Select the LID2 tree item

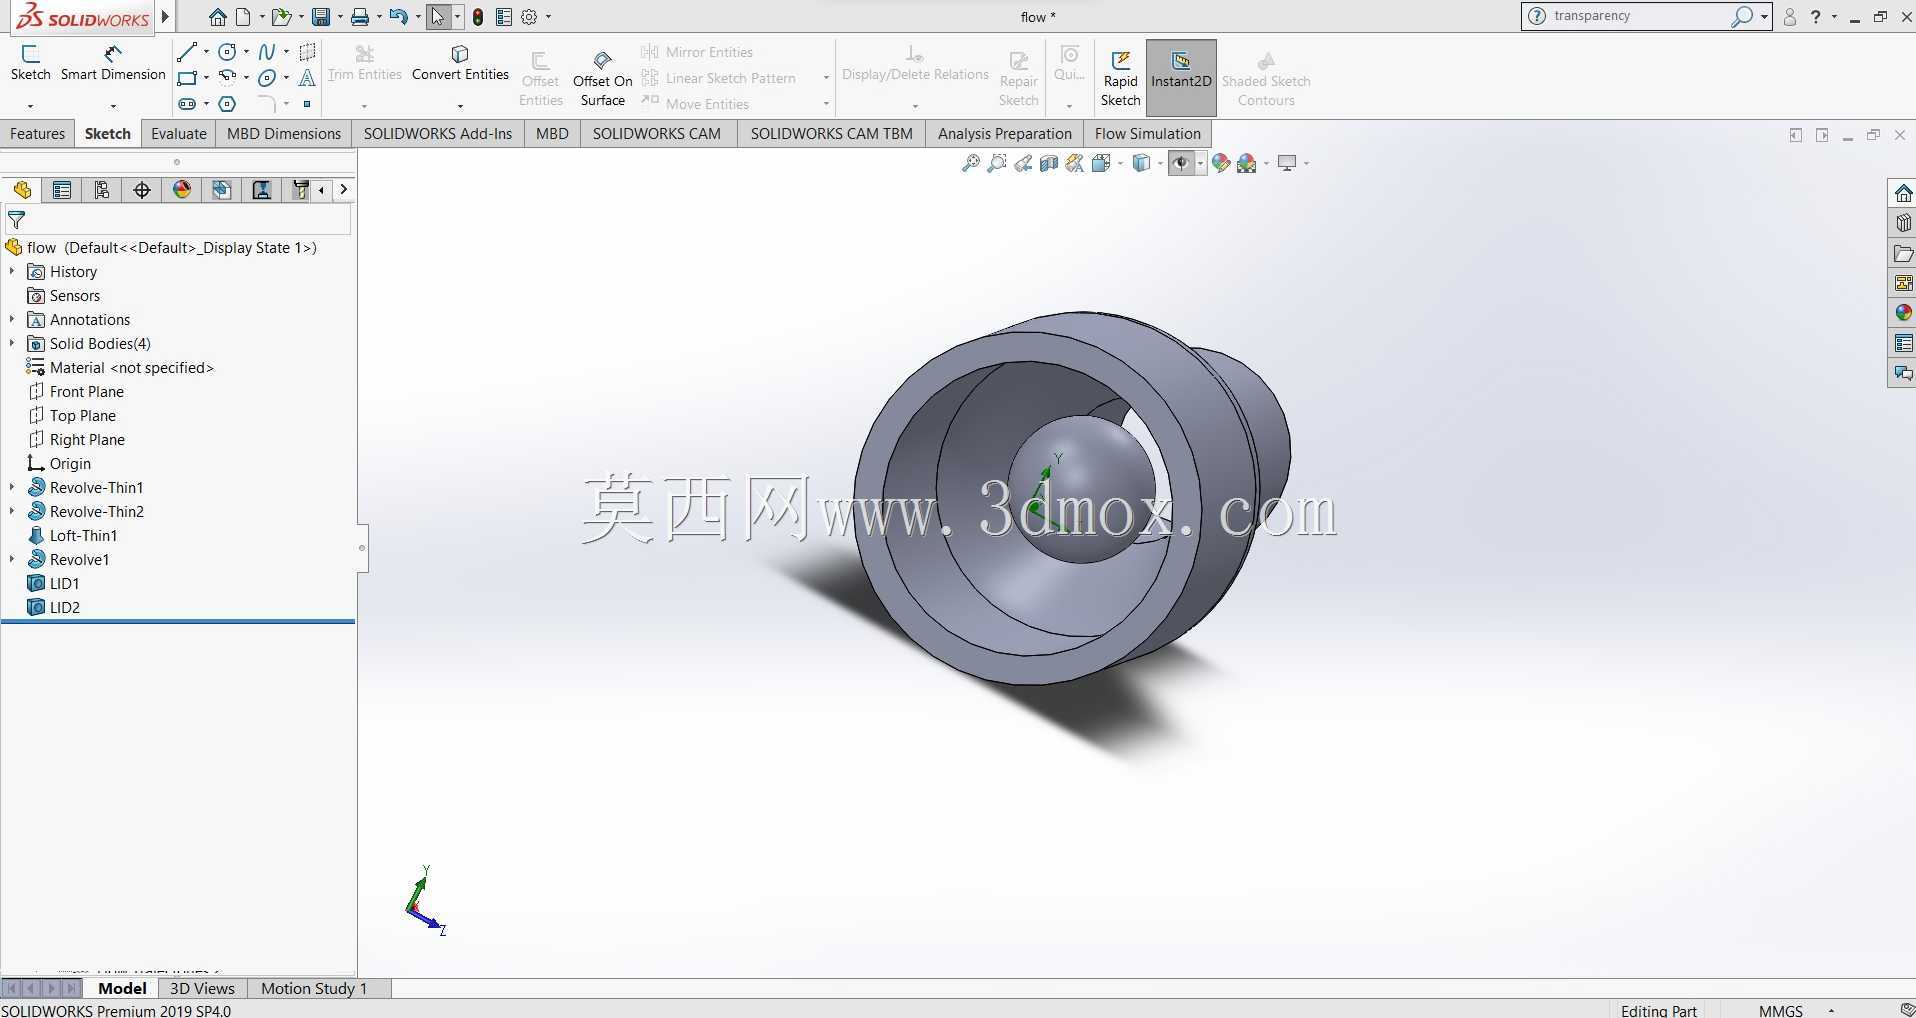pos(65,607)
